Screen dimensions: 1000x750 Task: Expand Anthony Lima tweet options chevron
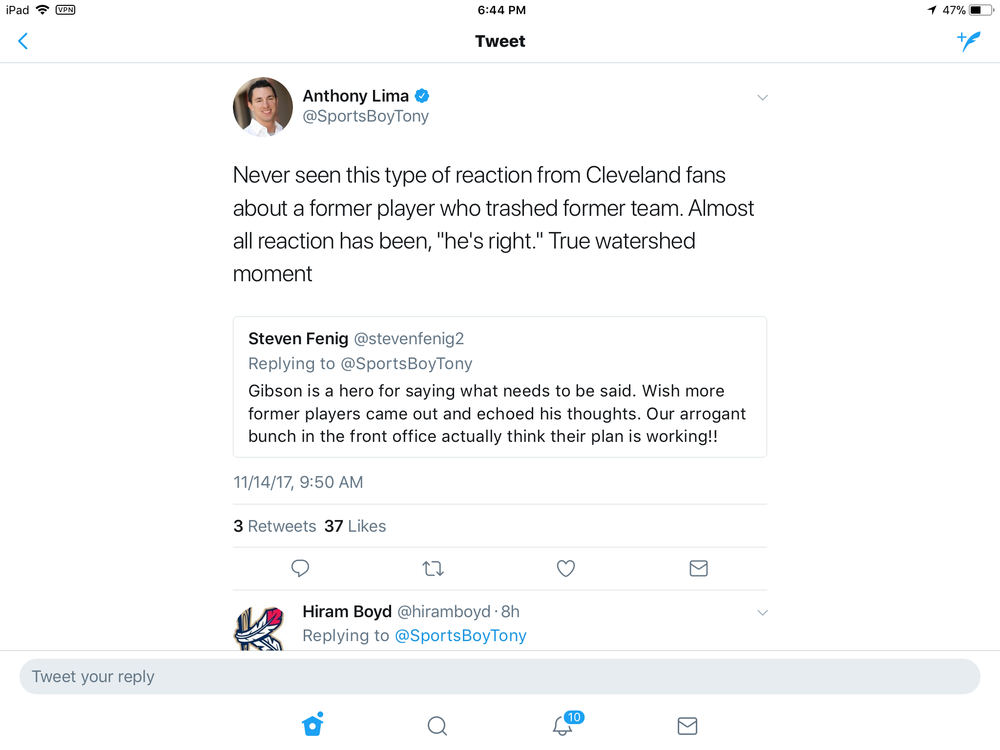point(762,98)
